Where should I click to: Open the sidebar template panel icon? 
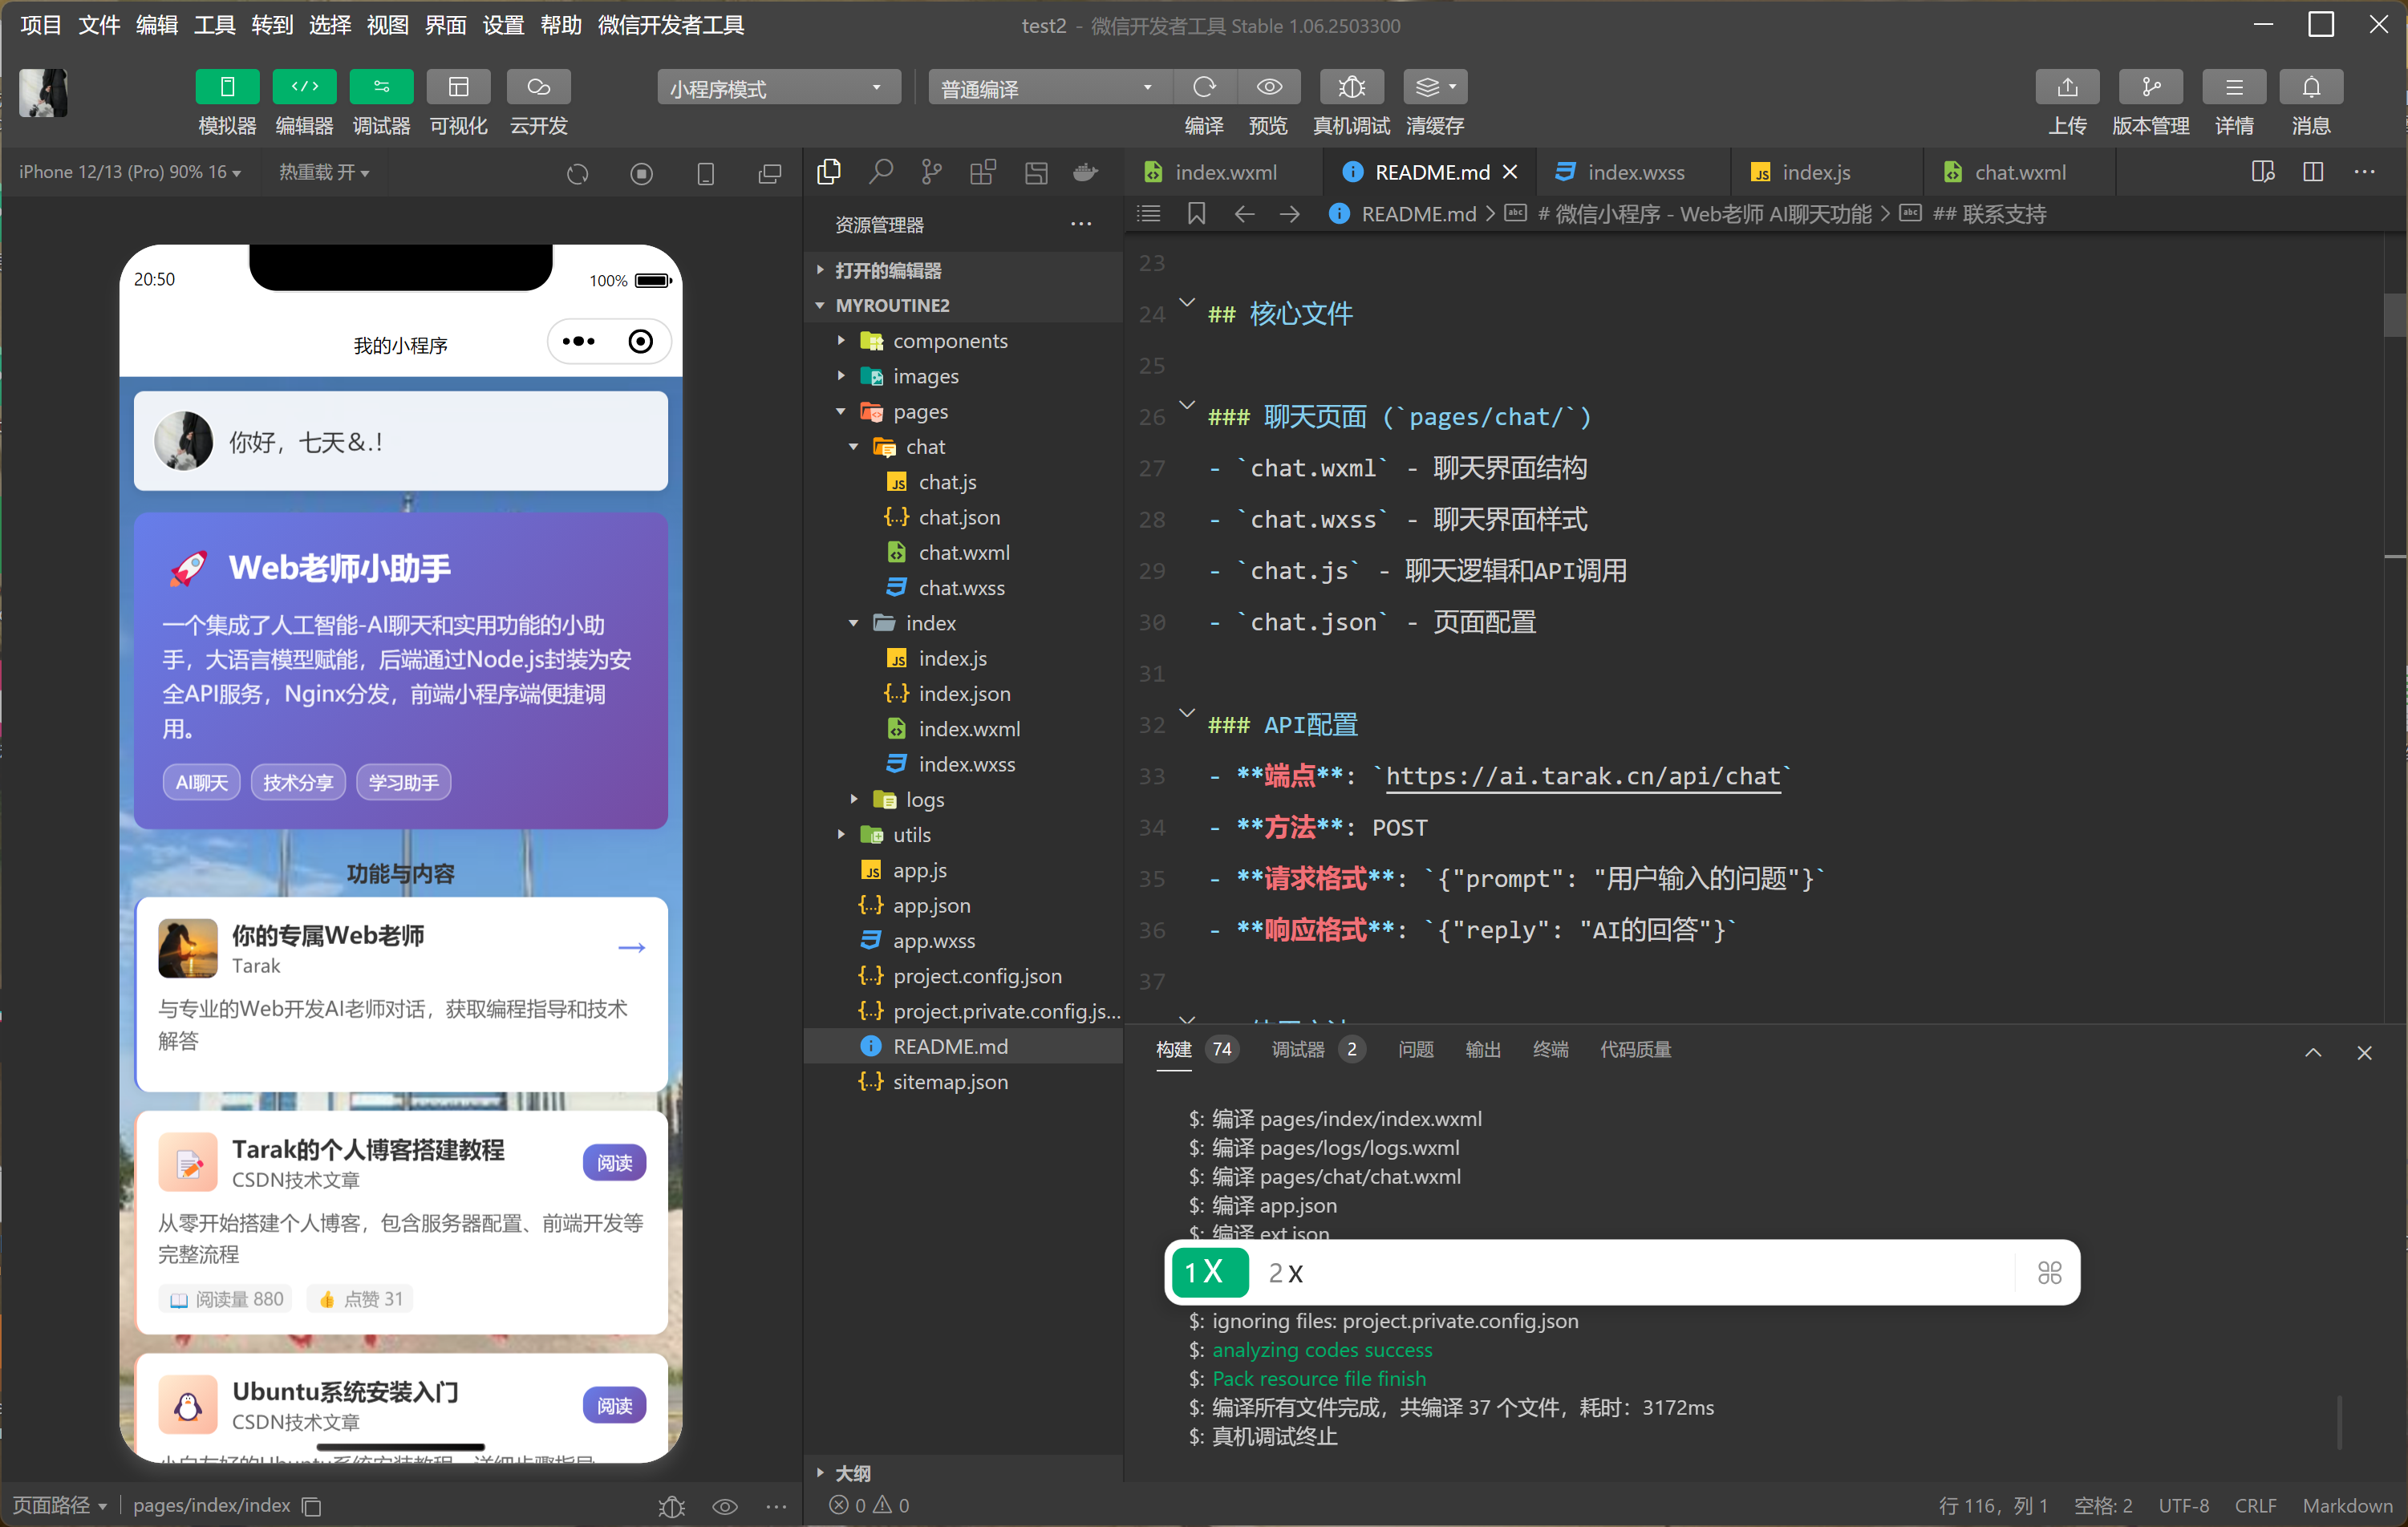(x=1036, y=172)
